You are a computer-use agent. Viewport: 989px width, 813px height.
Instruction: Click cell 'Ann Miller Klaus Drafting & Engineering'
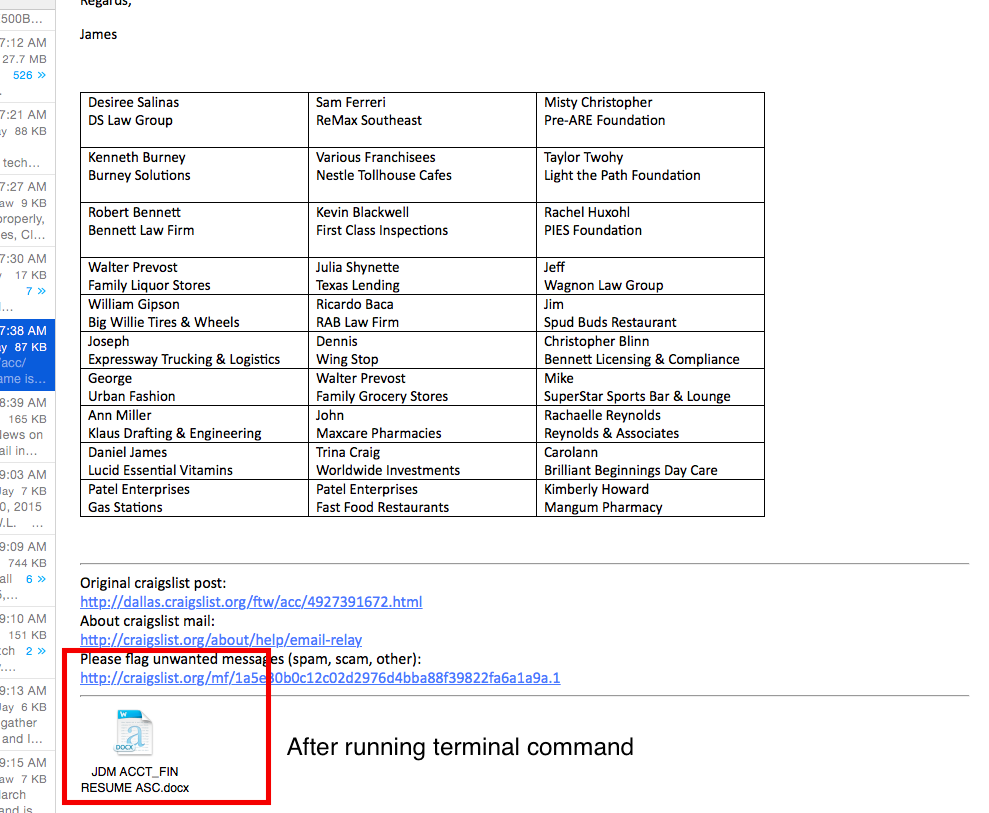pos(194,424)
